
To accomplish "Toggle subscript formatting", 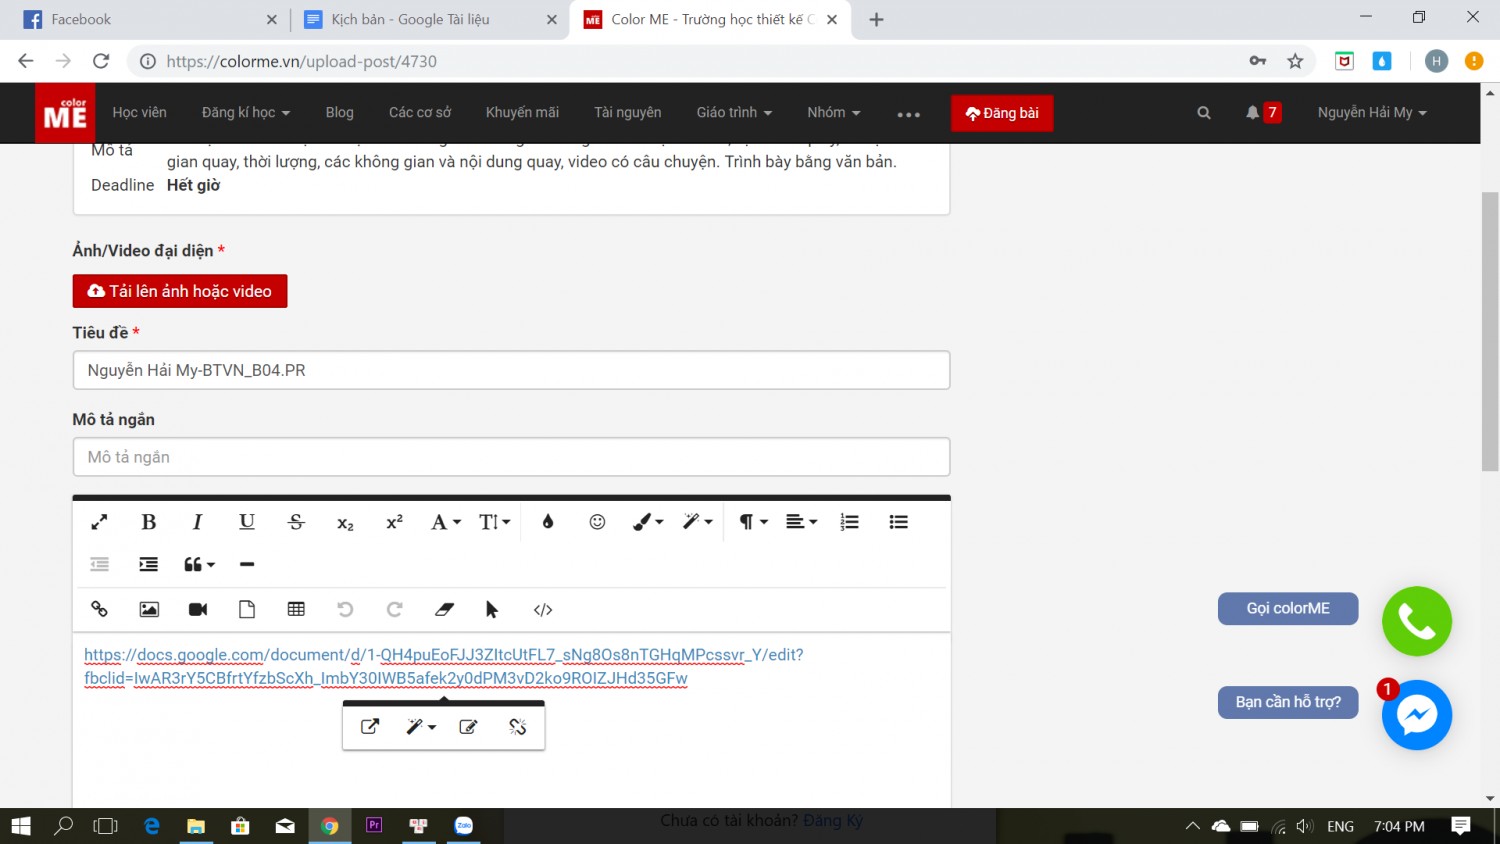I will point(345,523).
